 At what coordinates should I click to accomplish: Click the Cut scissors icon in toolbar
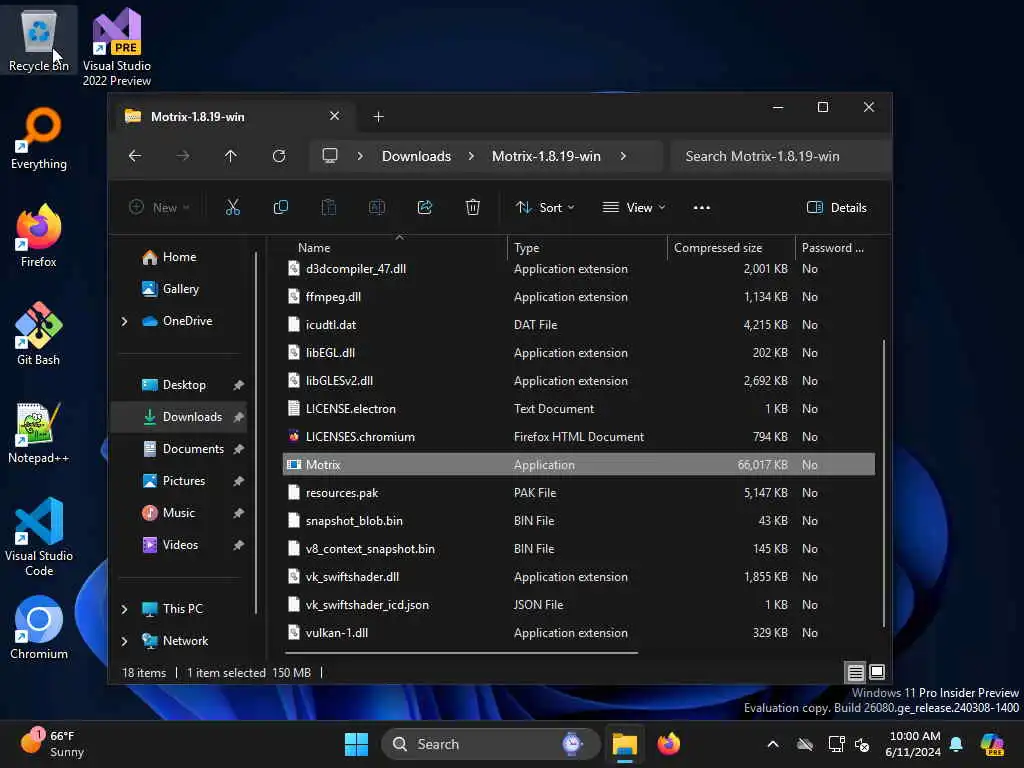pyautogui.click(x=232, y=208)
